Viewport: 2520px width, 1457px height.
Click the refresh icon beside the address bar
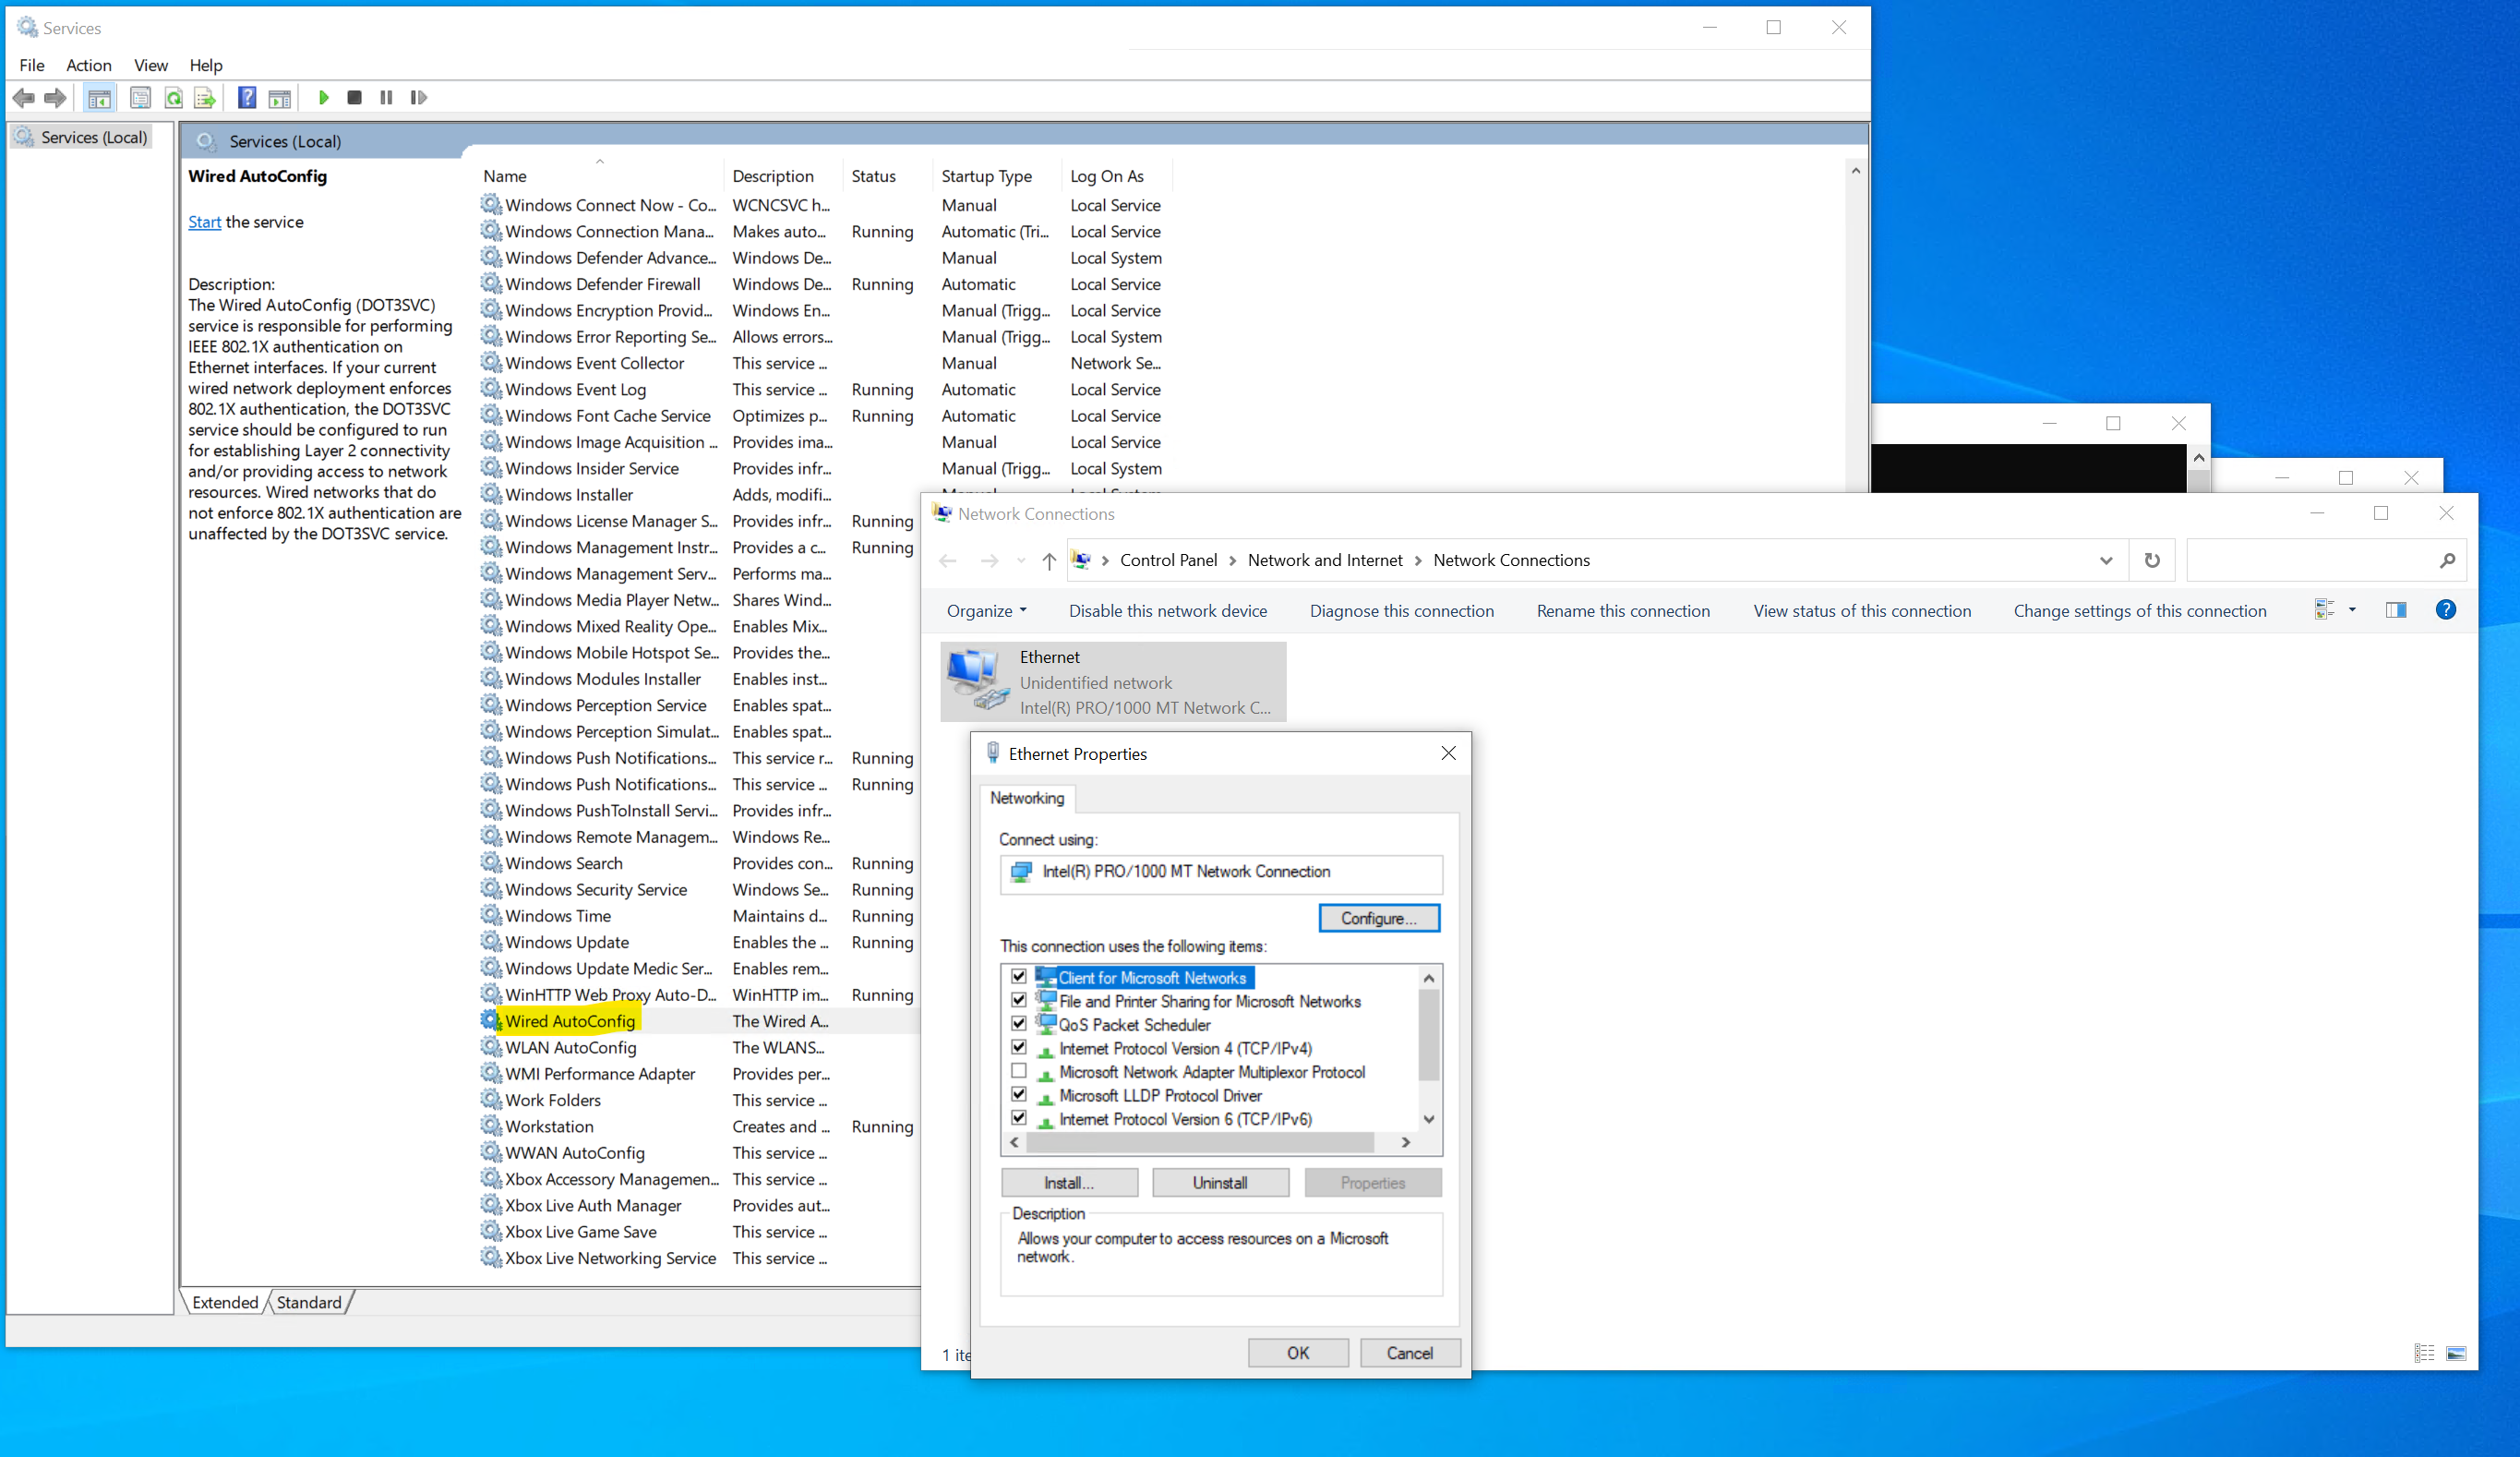point(2152,560)
